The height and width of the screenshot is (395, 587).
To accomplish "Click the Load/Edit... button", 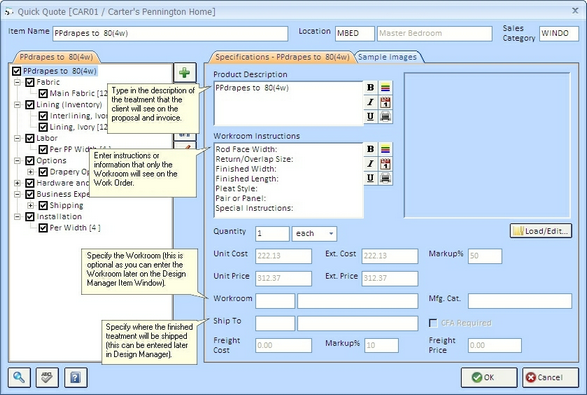I will (541, 231).
